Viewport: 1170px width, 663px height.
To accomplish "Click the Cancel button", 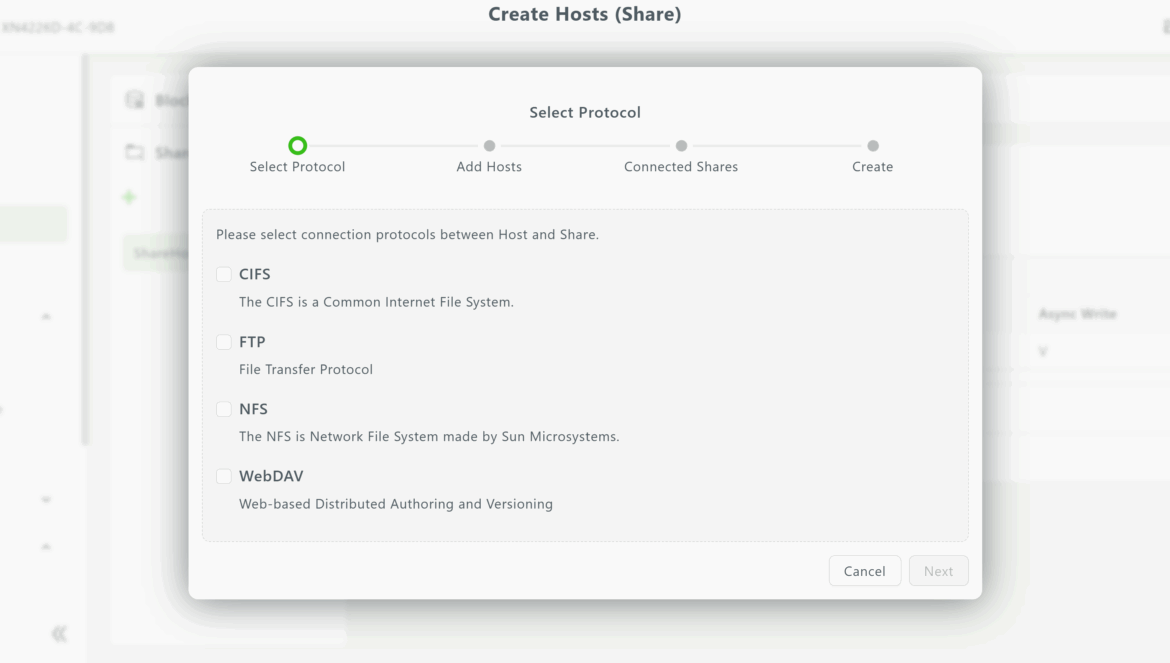I will [864, 571].
